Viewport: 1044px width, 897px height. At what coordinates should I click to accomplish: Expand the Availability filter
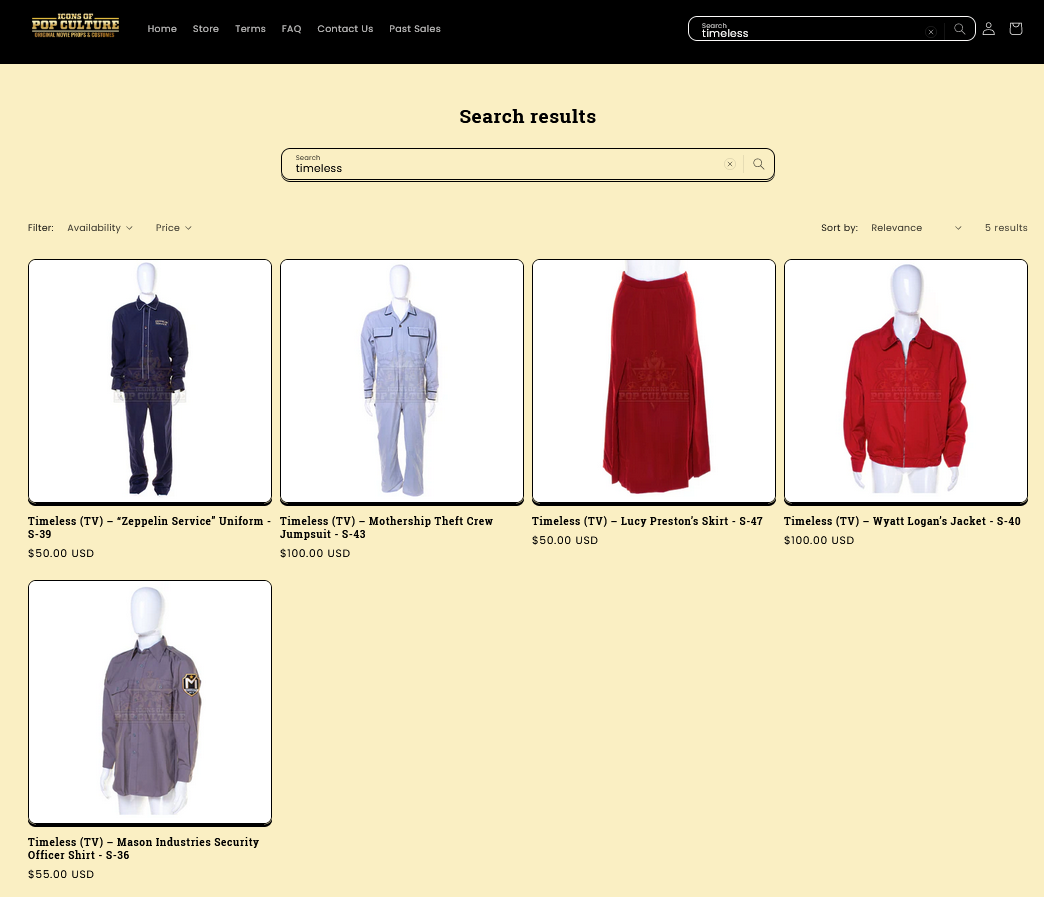[x=99, y=228]
